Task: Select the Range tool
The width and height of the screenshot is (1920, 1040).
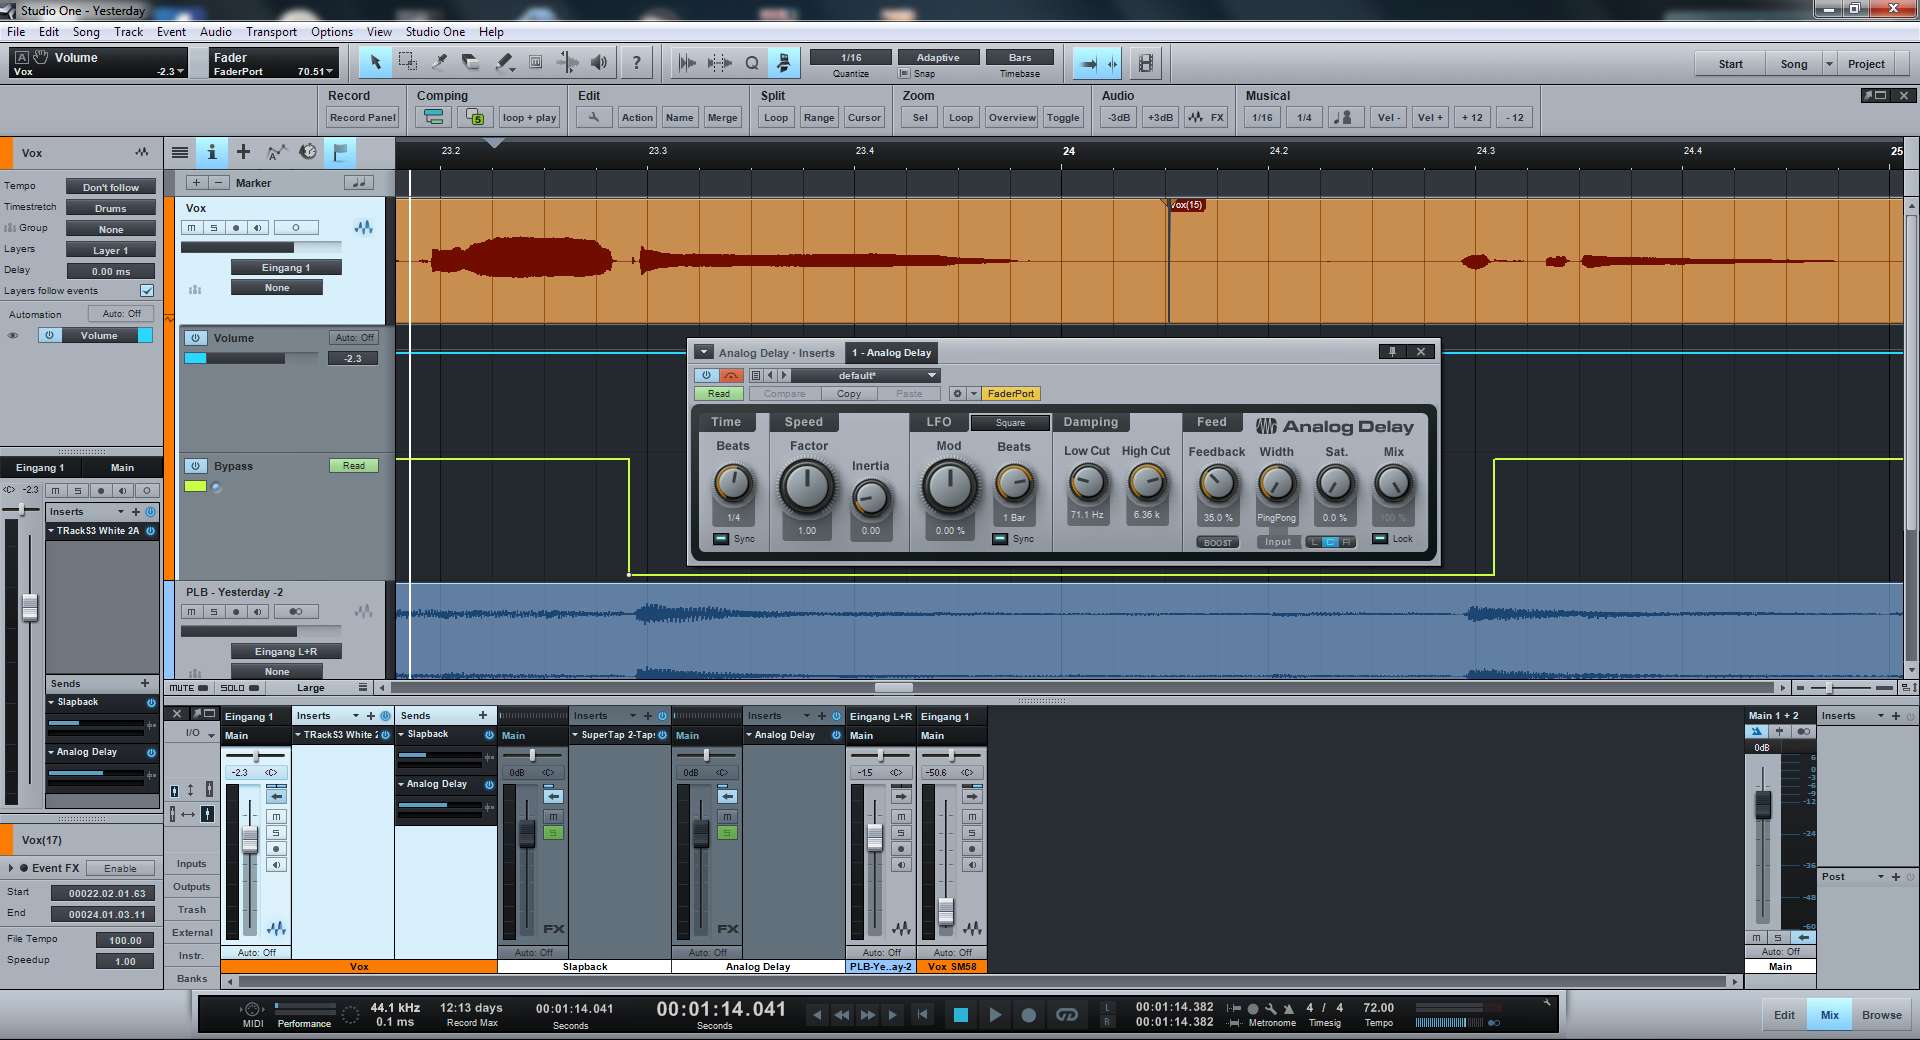Action: click(407, 62)
